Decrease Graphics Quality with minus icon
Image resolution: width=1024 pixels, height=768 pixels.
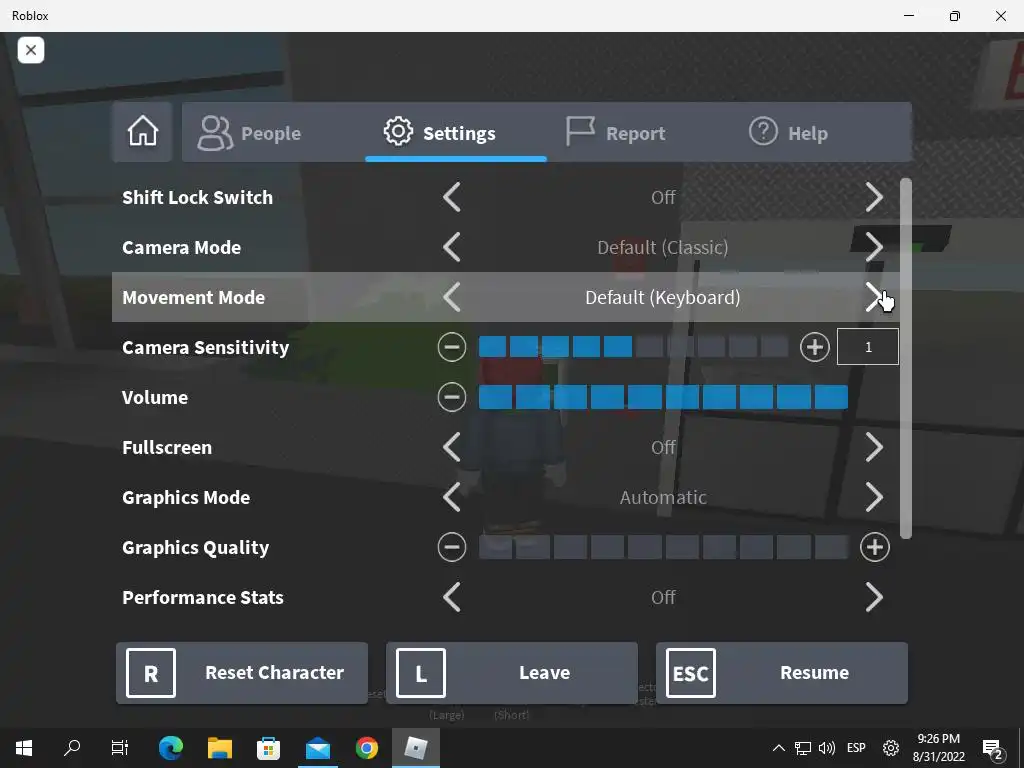tap(452, 547)
